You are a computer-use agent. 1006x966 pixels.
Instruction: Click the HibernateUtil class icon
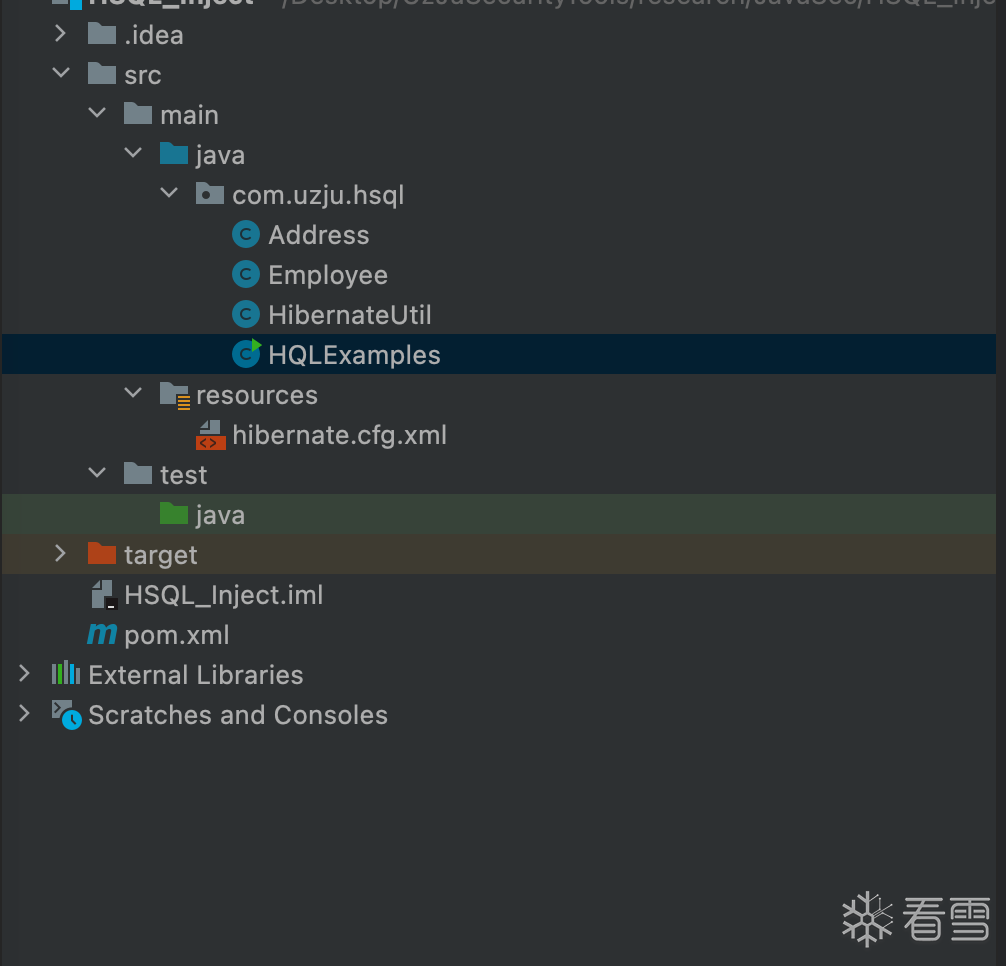245,315
